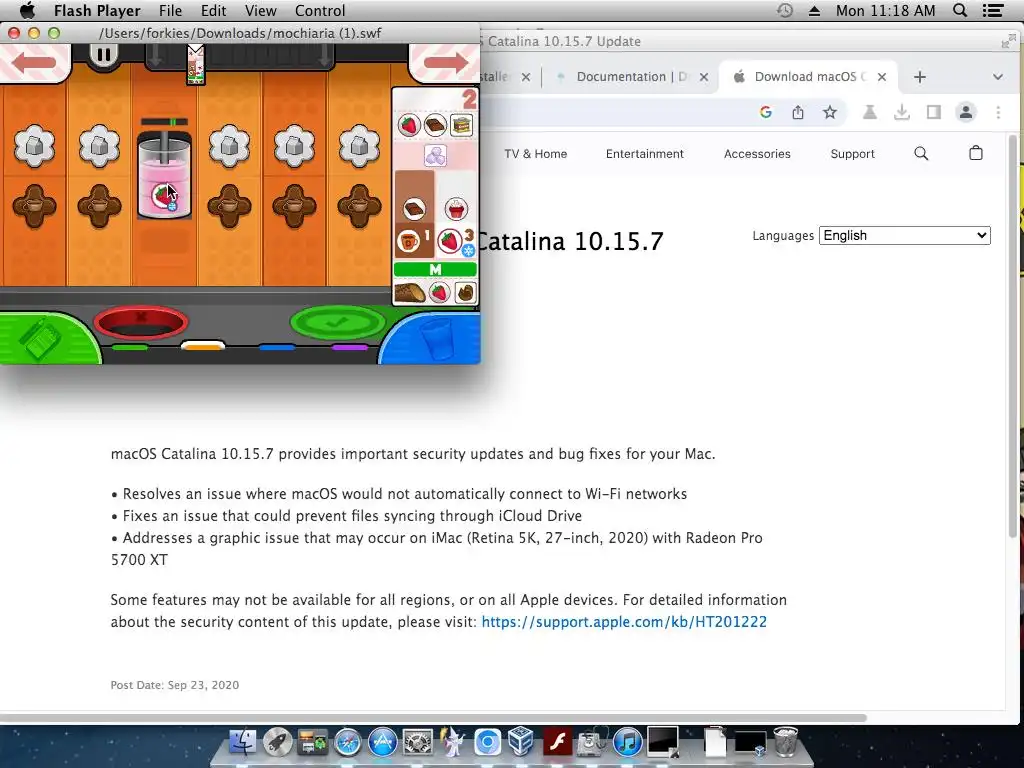Screen dimensions: 1024x768
Task: Open Notification Center list icon
Action: click(993, 10)
